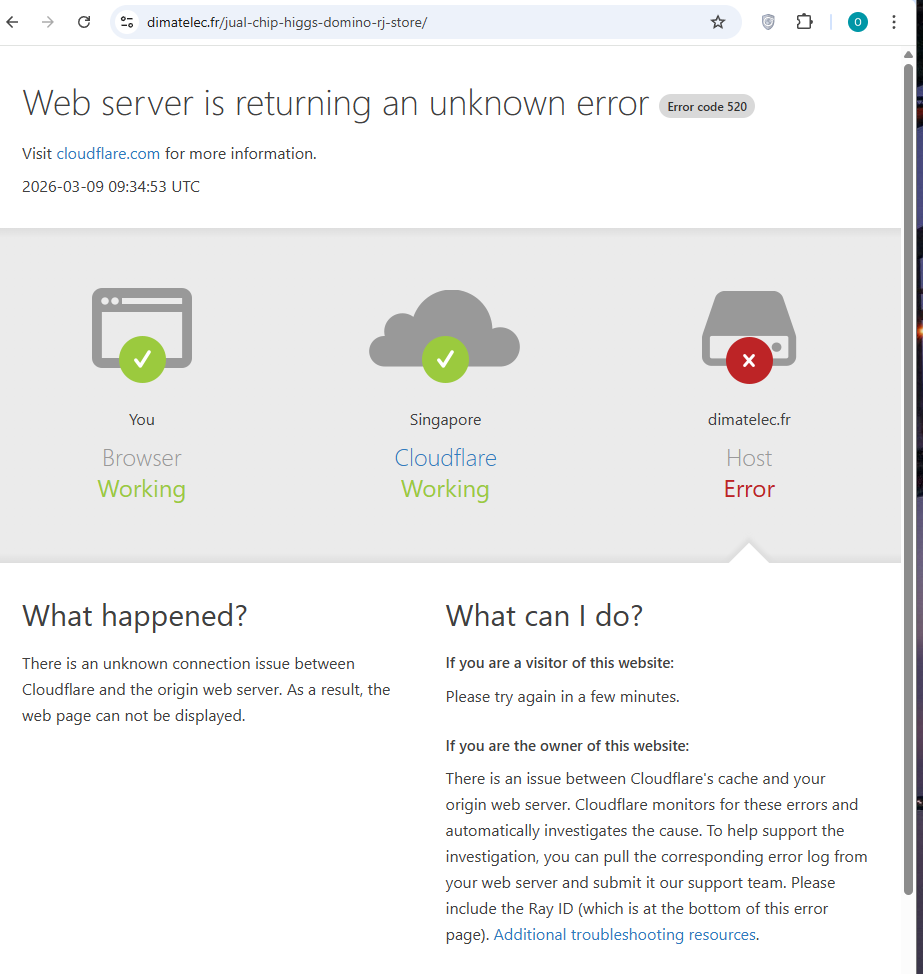Click the Cloudflare cloud status icon
This screenshot has width=923, height=974.
(x=445, y=335)
